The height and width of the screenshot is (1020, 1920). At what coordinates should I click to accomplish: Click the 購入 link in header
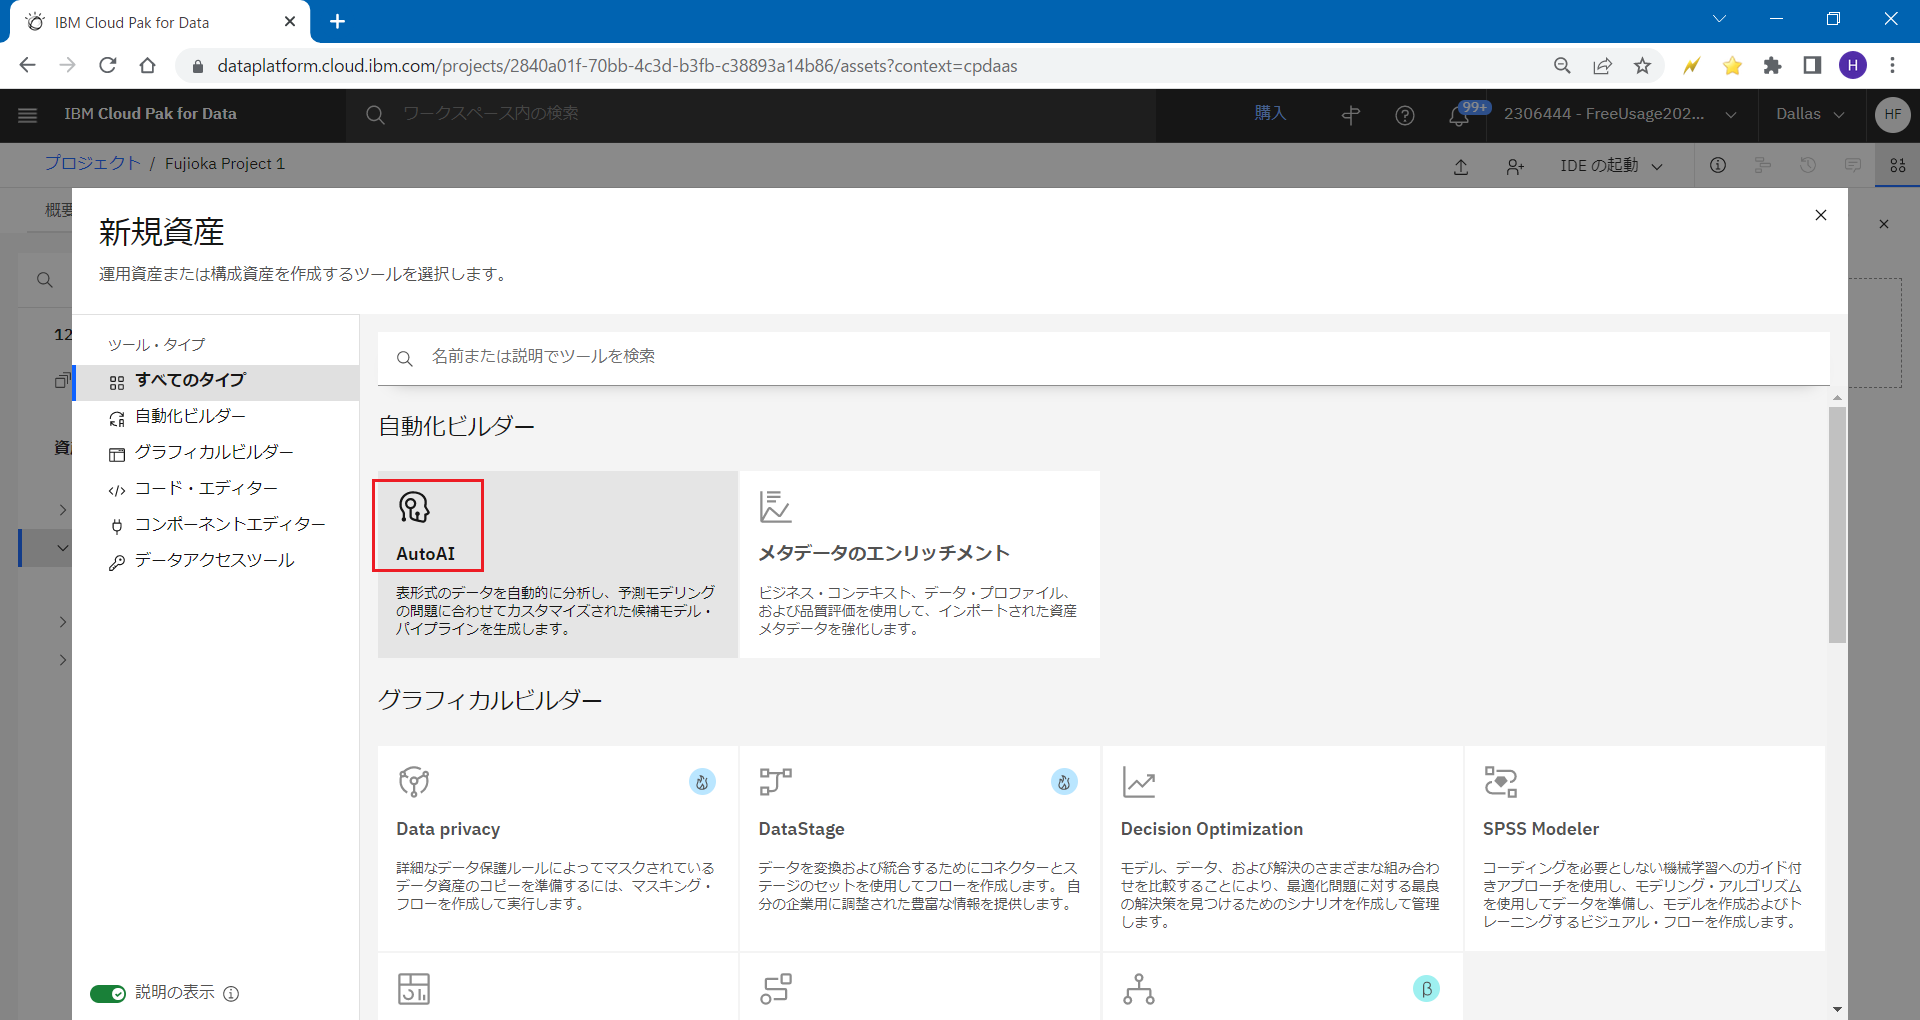point(1270,114)
